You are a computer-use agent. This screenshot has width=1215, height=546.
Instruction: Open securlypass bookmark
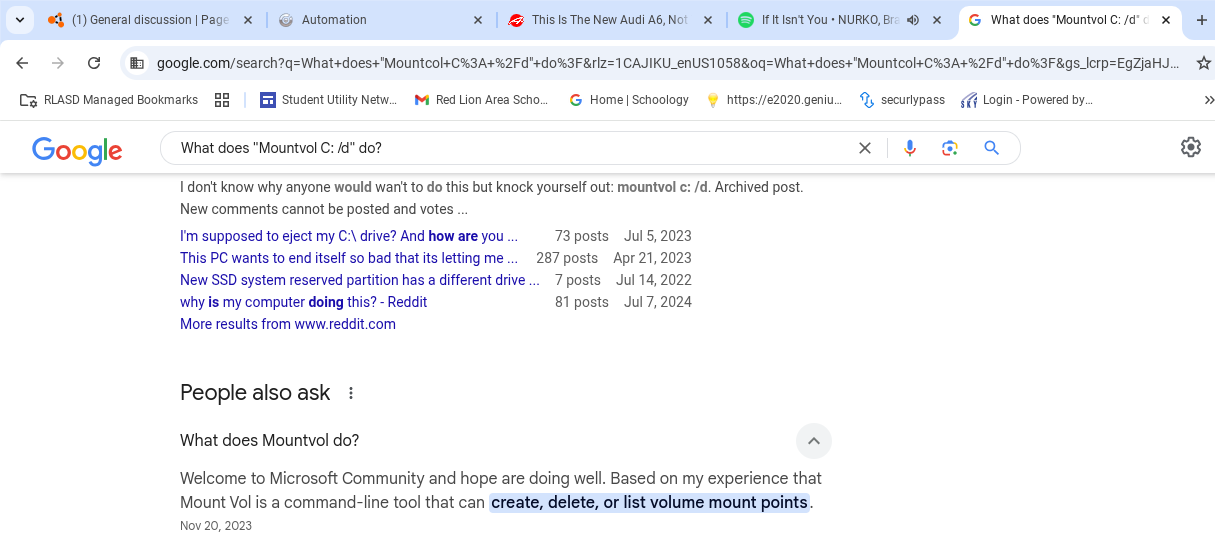tap(901, 100)
